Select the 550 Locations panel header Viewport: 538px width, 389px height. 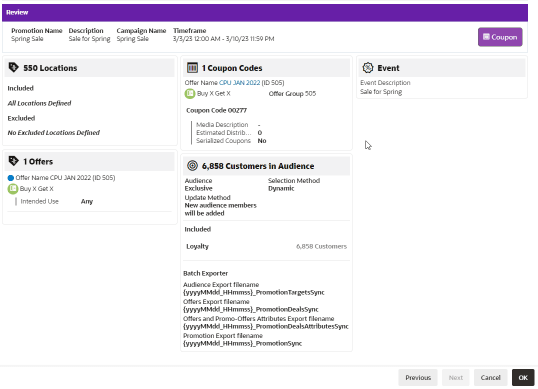(x=90, y=68)
